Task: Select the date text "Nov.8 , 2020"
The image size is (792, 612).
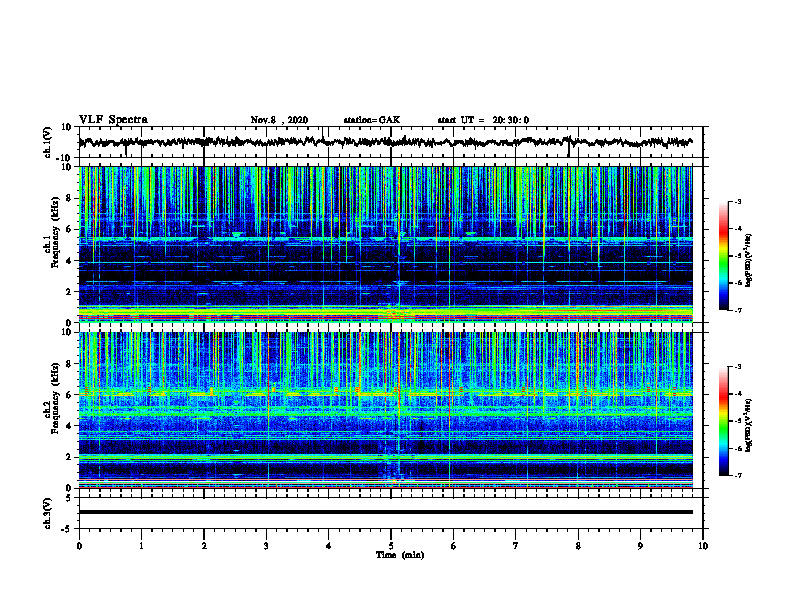Action: 279,120
